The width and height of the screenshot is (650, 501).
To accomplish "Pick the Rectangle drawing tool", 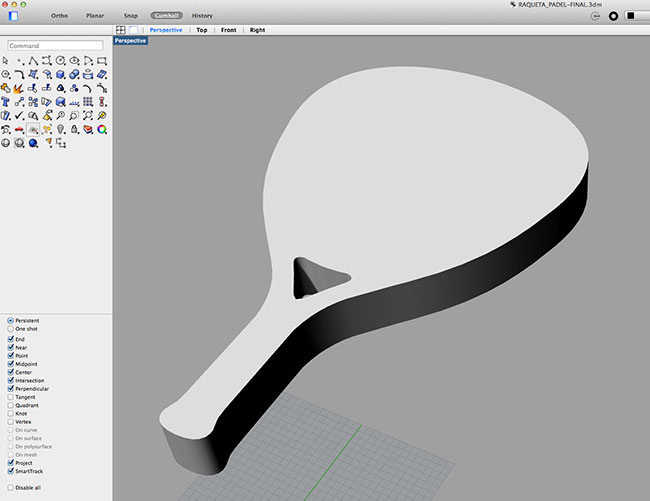I will (102, 61).
